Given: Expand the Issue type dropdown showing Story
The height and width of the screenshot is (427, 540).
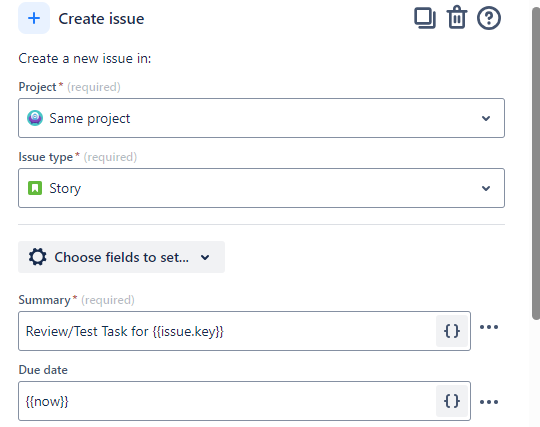Looking at the screenshot, I should [261, 188].
